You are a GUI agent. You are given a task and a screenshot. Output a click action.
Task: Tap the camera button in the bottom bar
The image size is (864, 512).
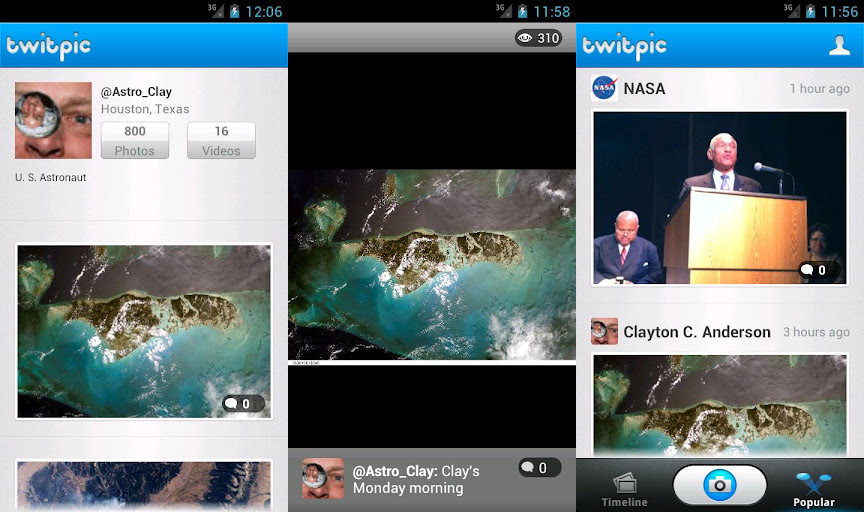tap(719, 485)
